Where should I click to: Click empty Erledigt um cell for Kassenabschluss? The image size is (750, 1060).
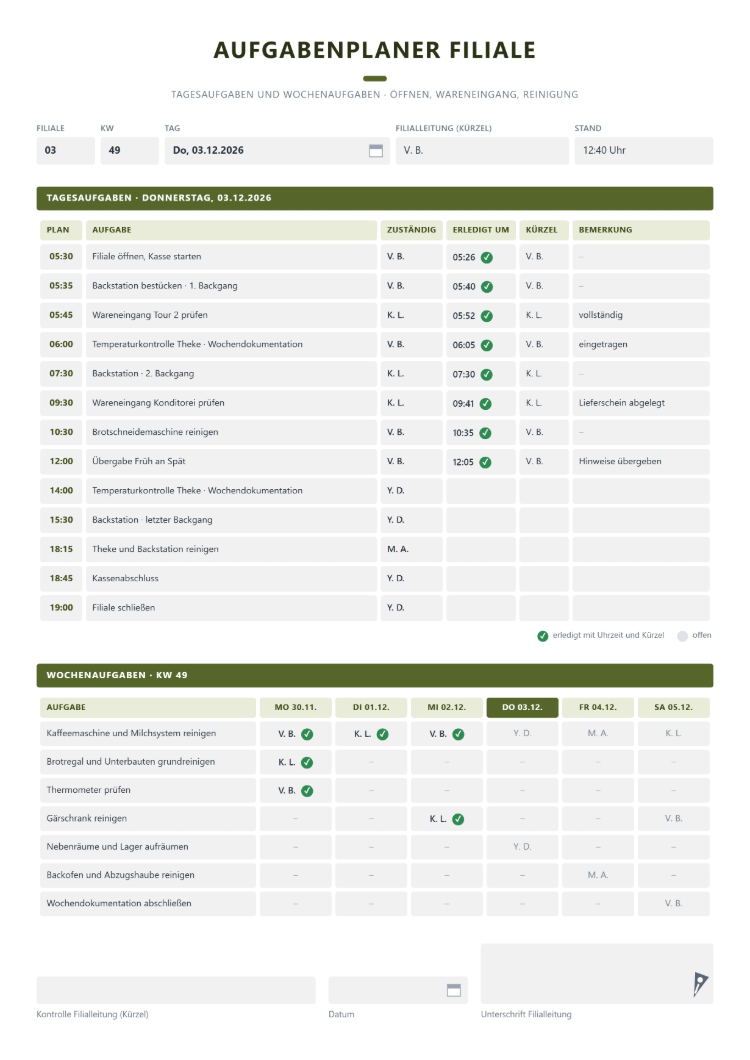tap(481, 579)
